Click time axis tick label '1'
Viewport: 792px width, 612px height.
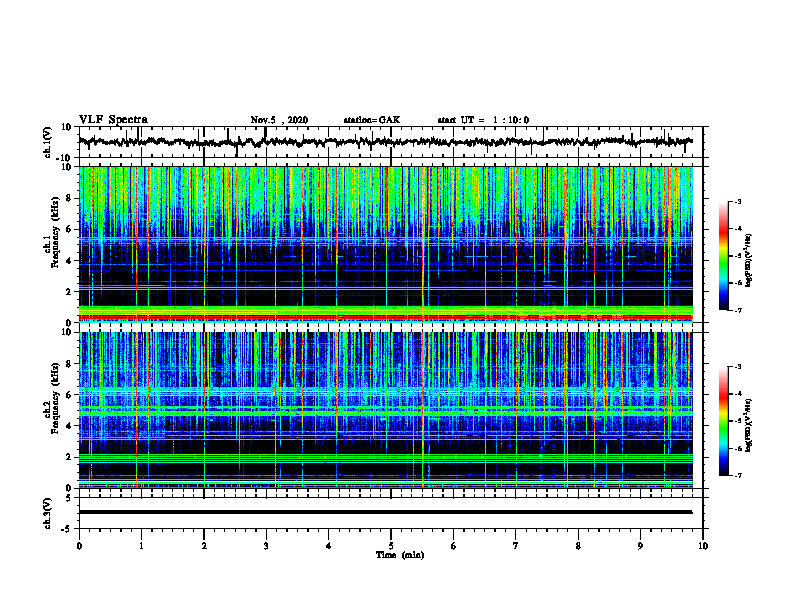(141, 546)
